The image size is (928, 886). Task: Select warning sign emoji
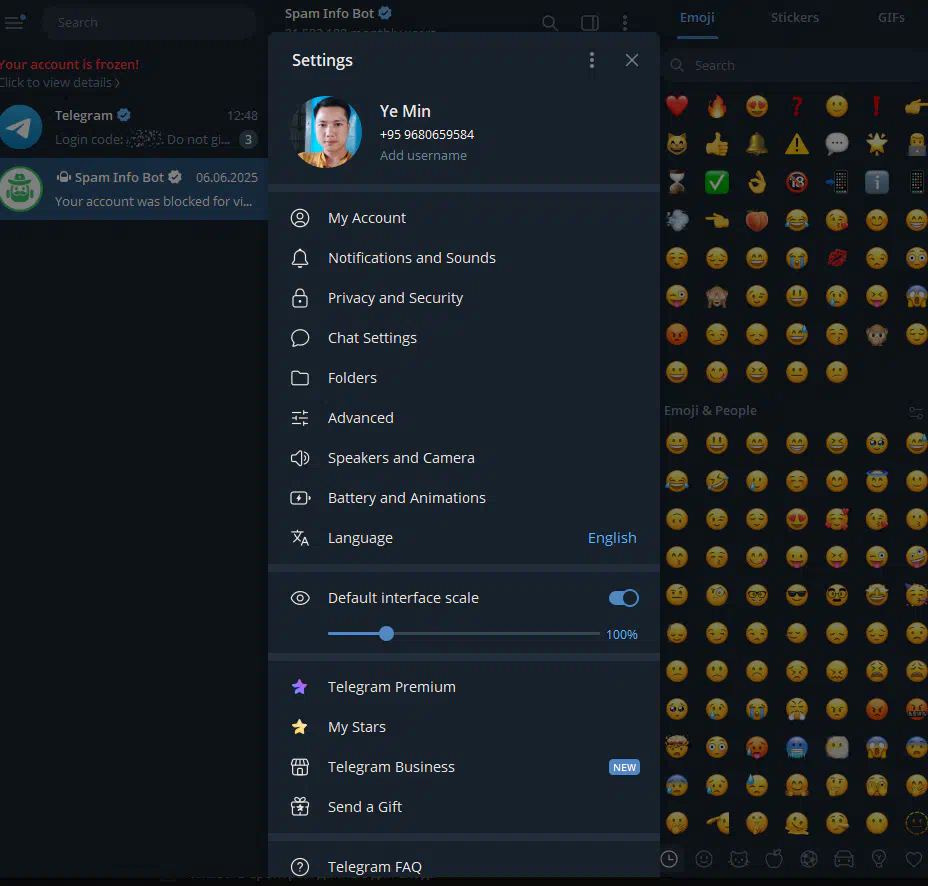tap(797, 144)
